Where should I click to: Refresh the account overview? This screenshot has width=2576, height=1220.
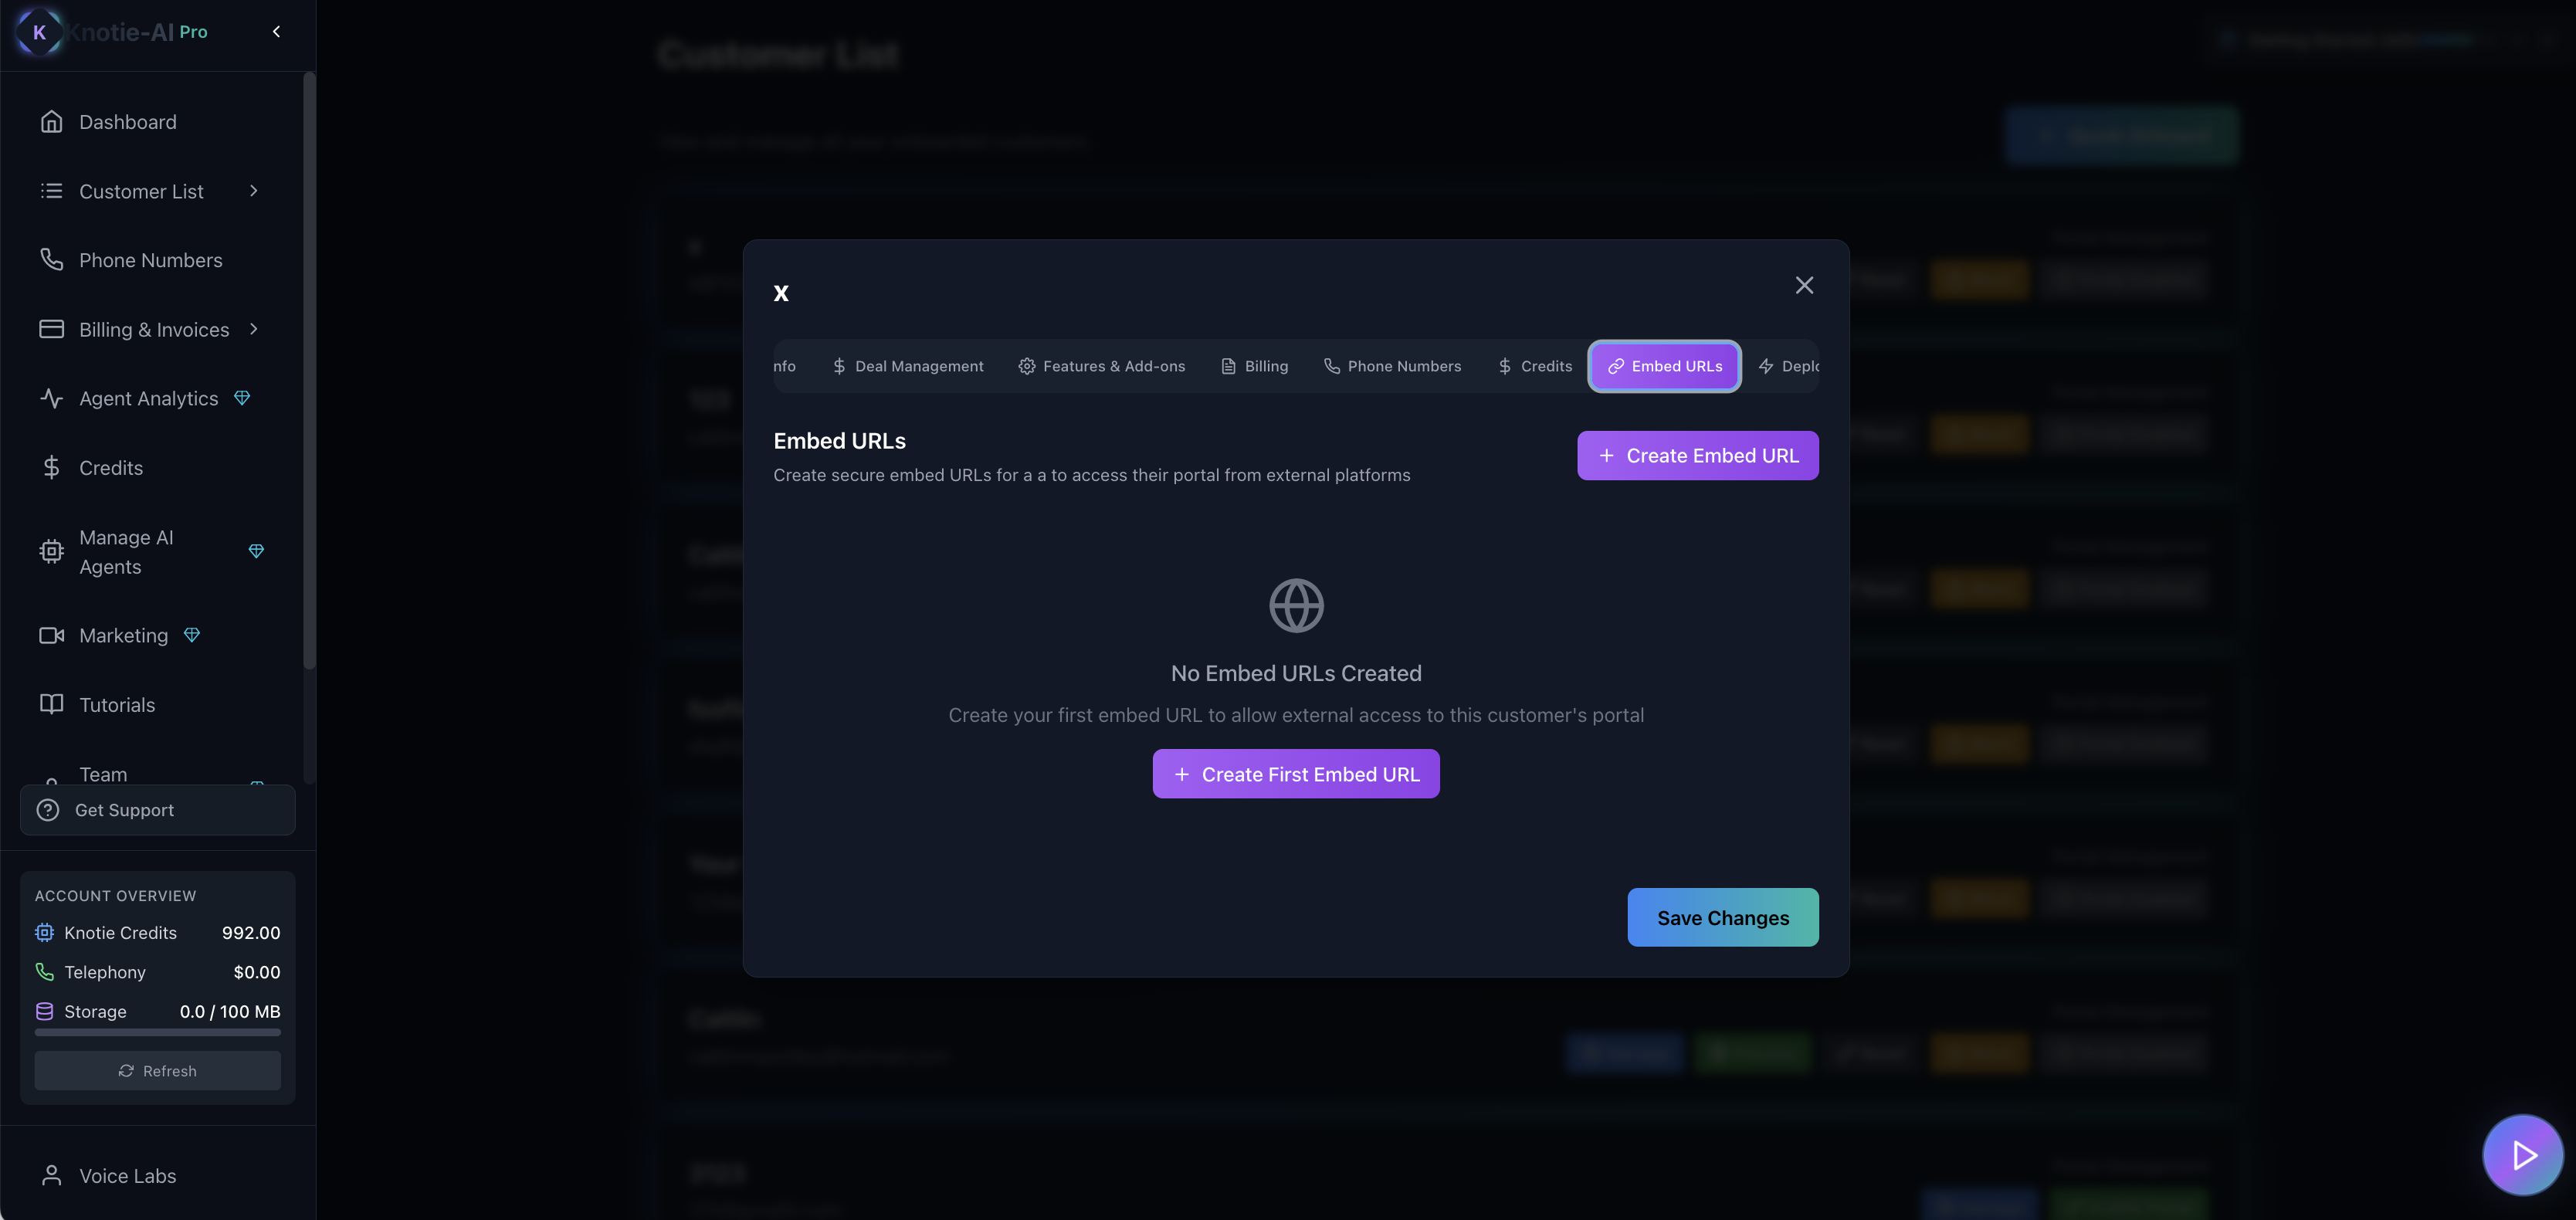157,1071
